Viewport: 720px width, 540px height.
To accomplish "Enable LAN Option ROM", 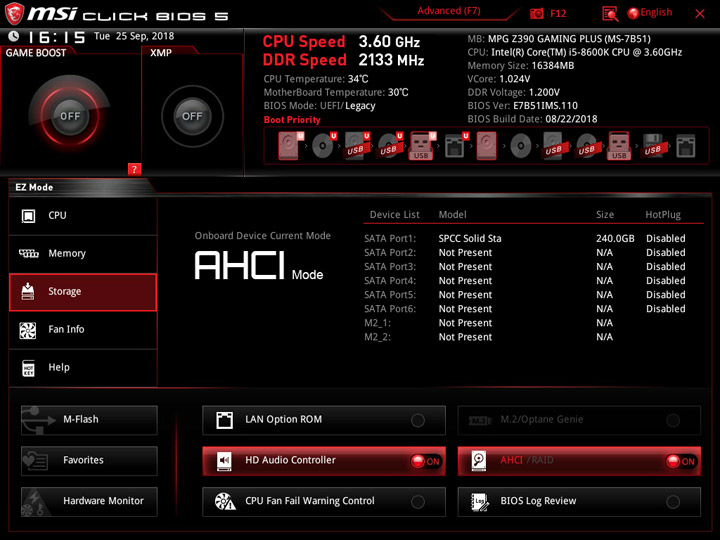I will tap(324, 420).
